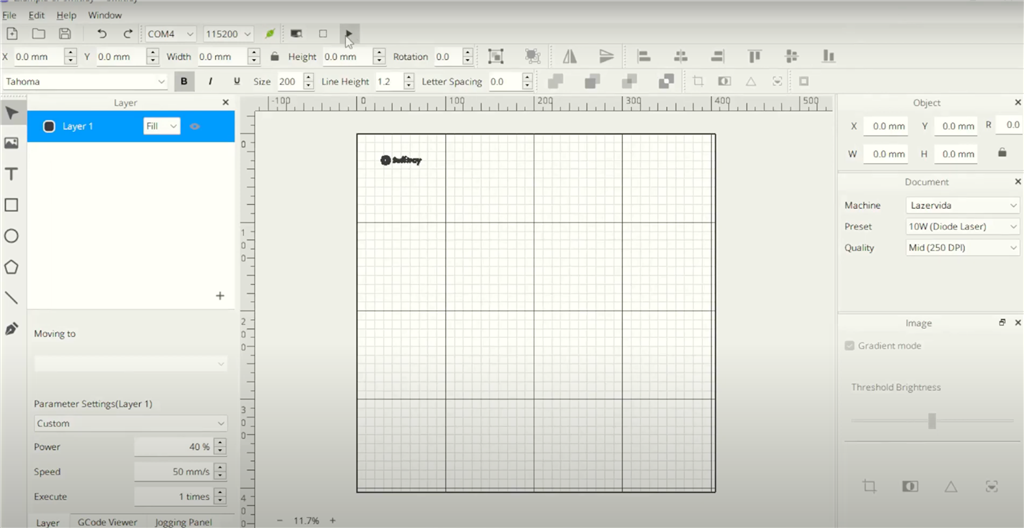1024x528 pixels.
Task: Open the Window menu
Action: [x=105, y=16]
